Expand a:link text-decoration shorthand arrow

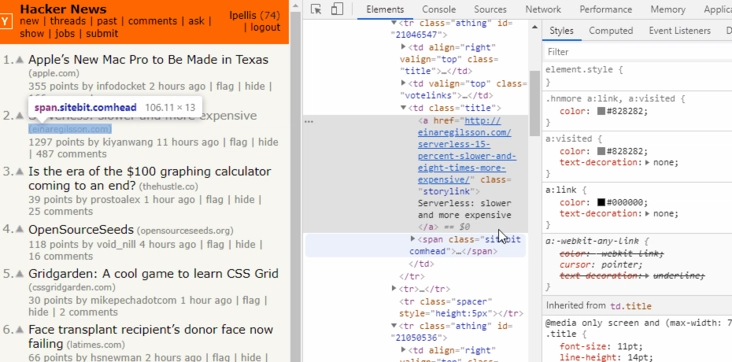pos(648,214)
